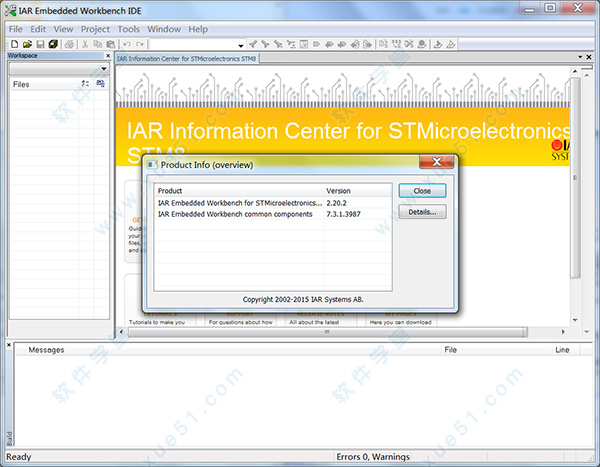
Task: Click horizontal scrollbar right arrow
Action: (563, 332)
